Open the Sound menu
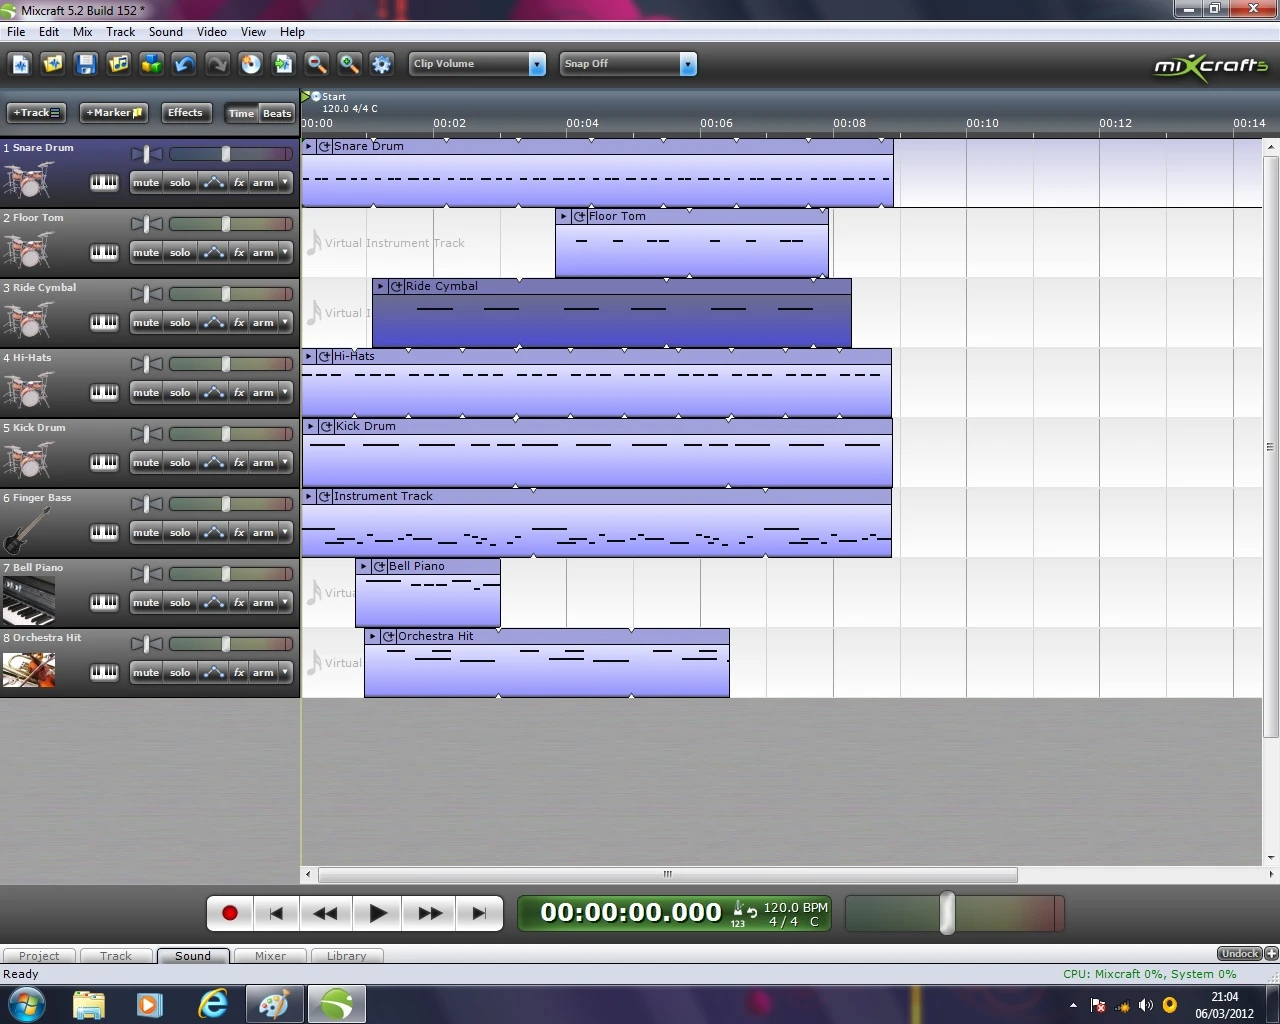 pyautogui.click(x=166, y=32)
